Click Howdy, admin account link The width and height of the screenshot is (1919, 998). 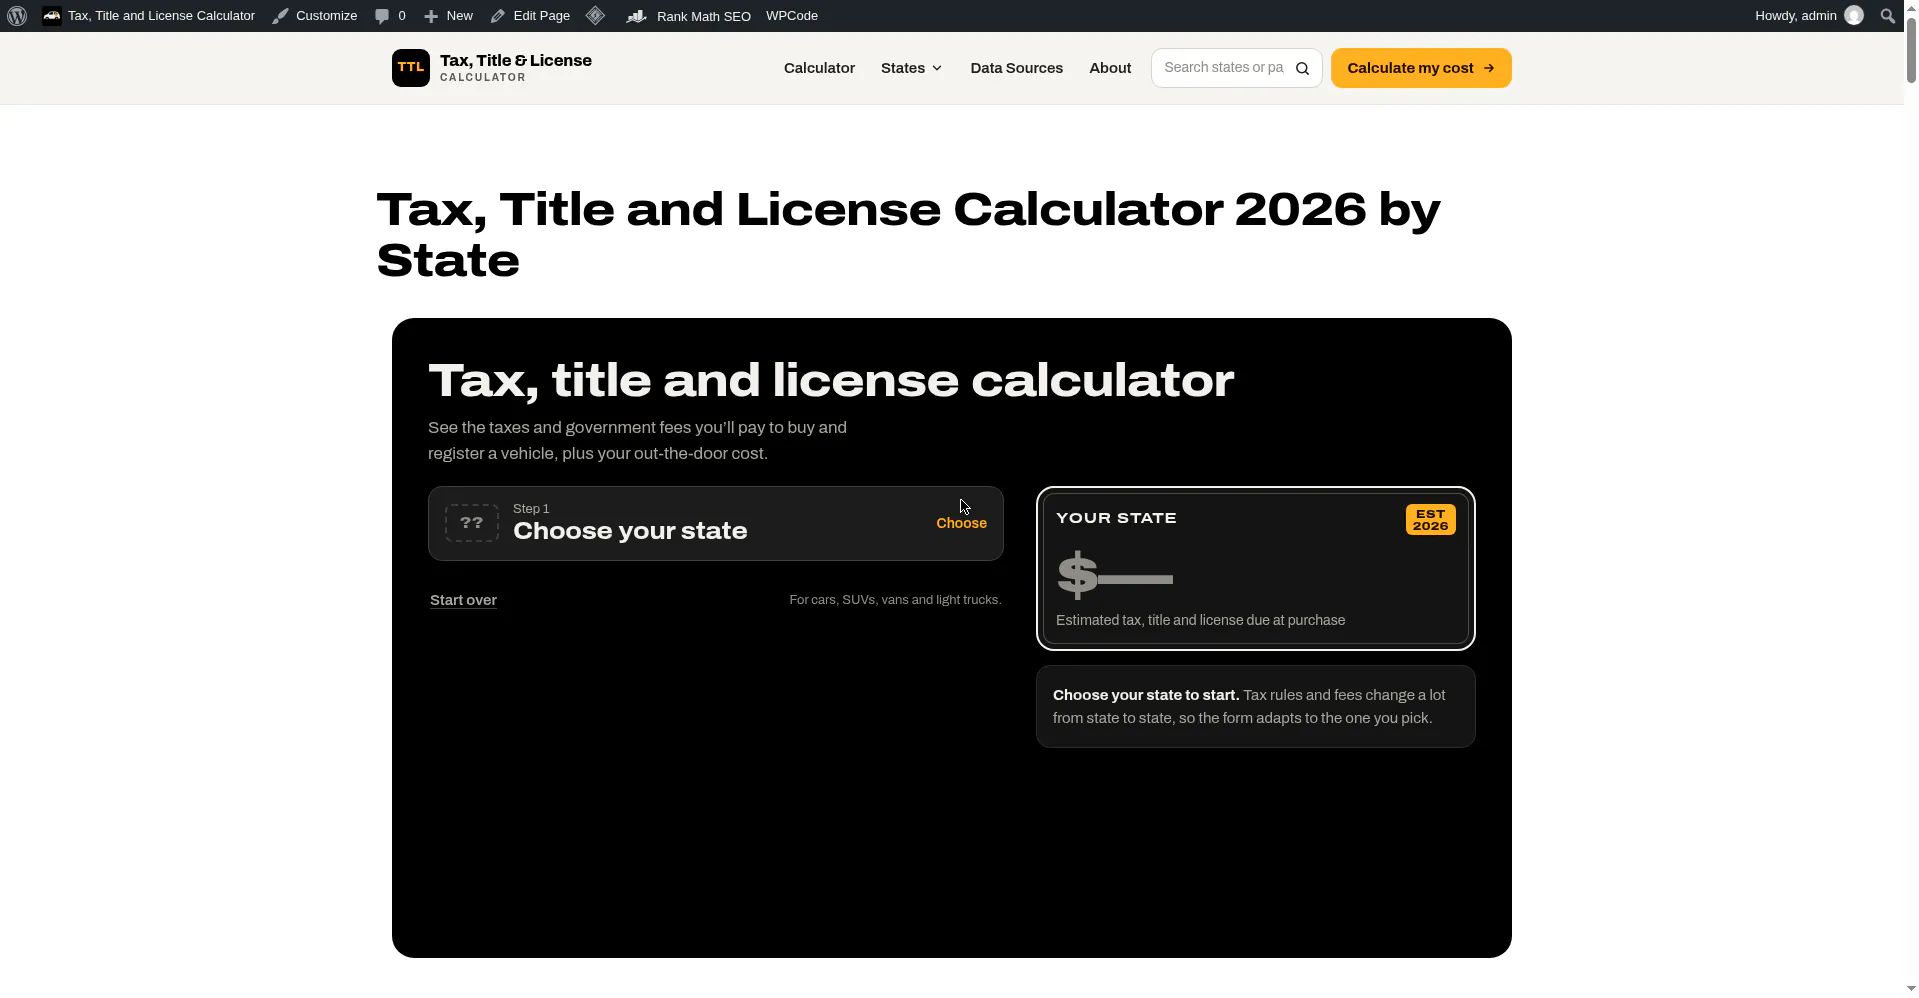pos(1796,16)
